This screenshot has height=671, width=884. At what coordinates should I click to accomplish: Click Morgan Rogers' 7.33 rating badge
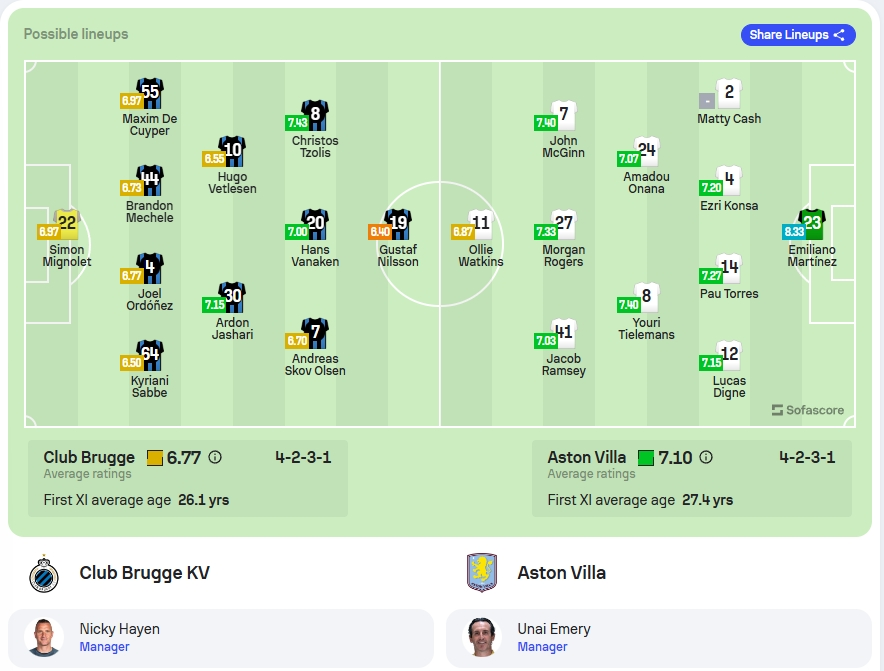pos(546,231)
